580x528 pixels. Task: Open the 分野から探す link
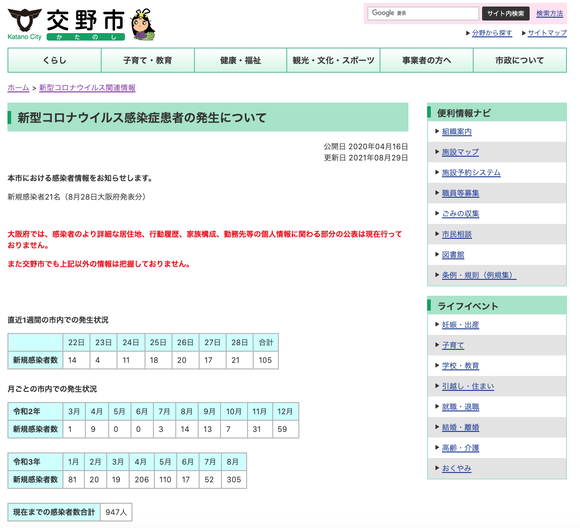[x=492, y=33]
